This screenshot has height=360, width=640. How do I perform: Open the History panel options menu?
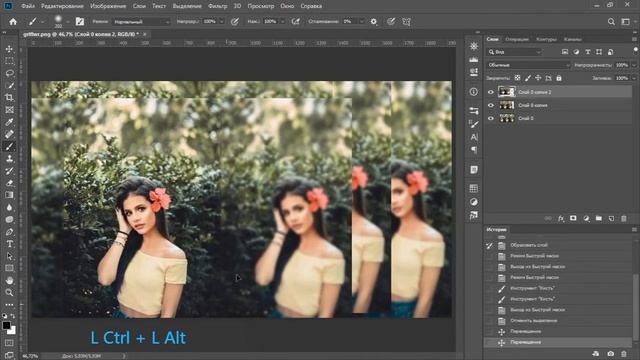[x=634, y=229]
